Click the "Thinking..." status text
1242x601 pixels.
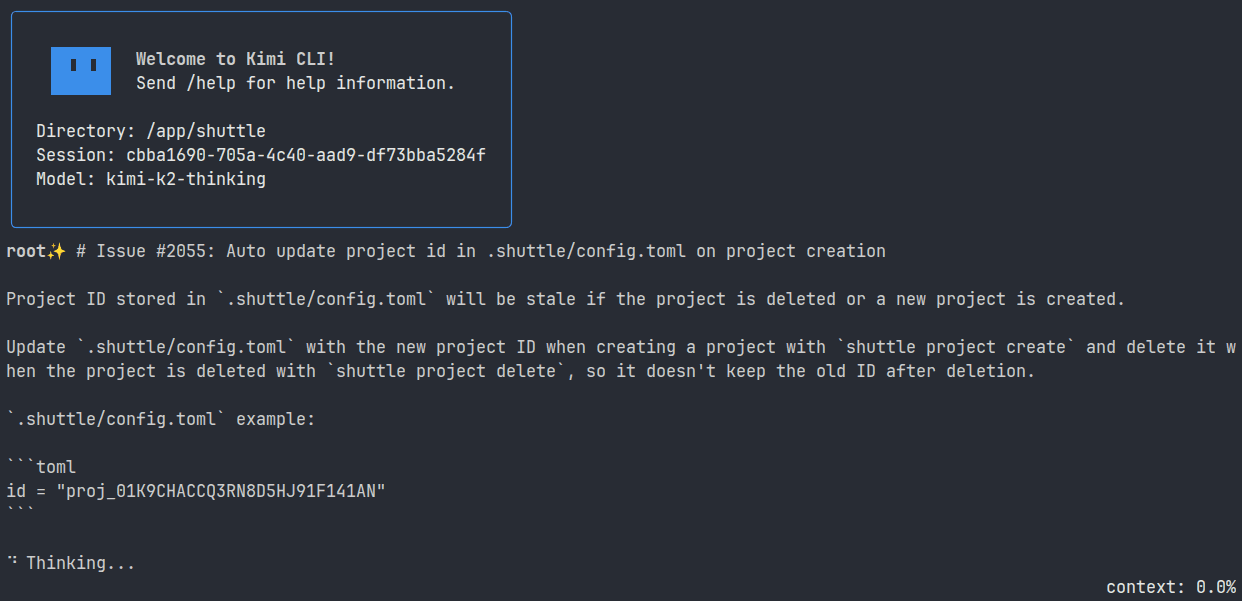81,563
